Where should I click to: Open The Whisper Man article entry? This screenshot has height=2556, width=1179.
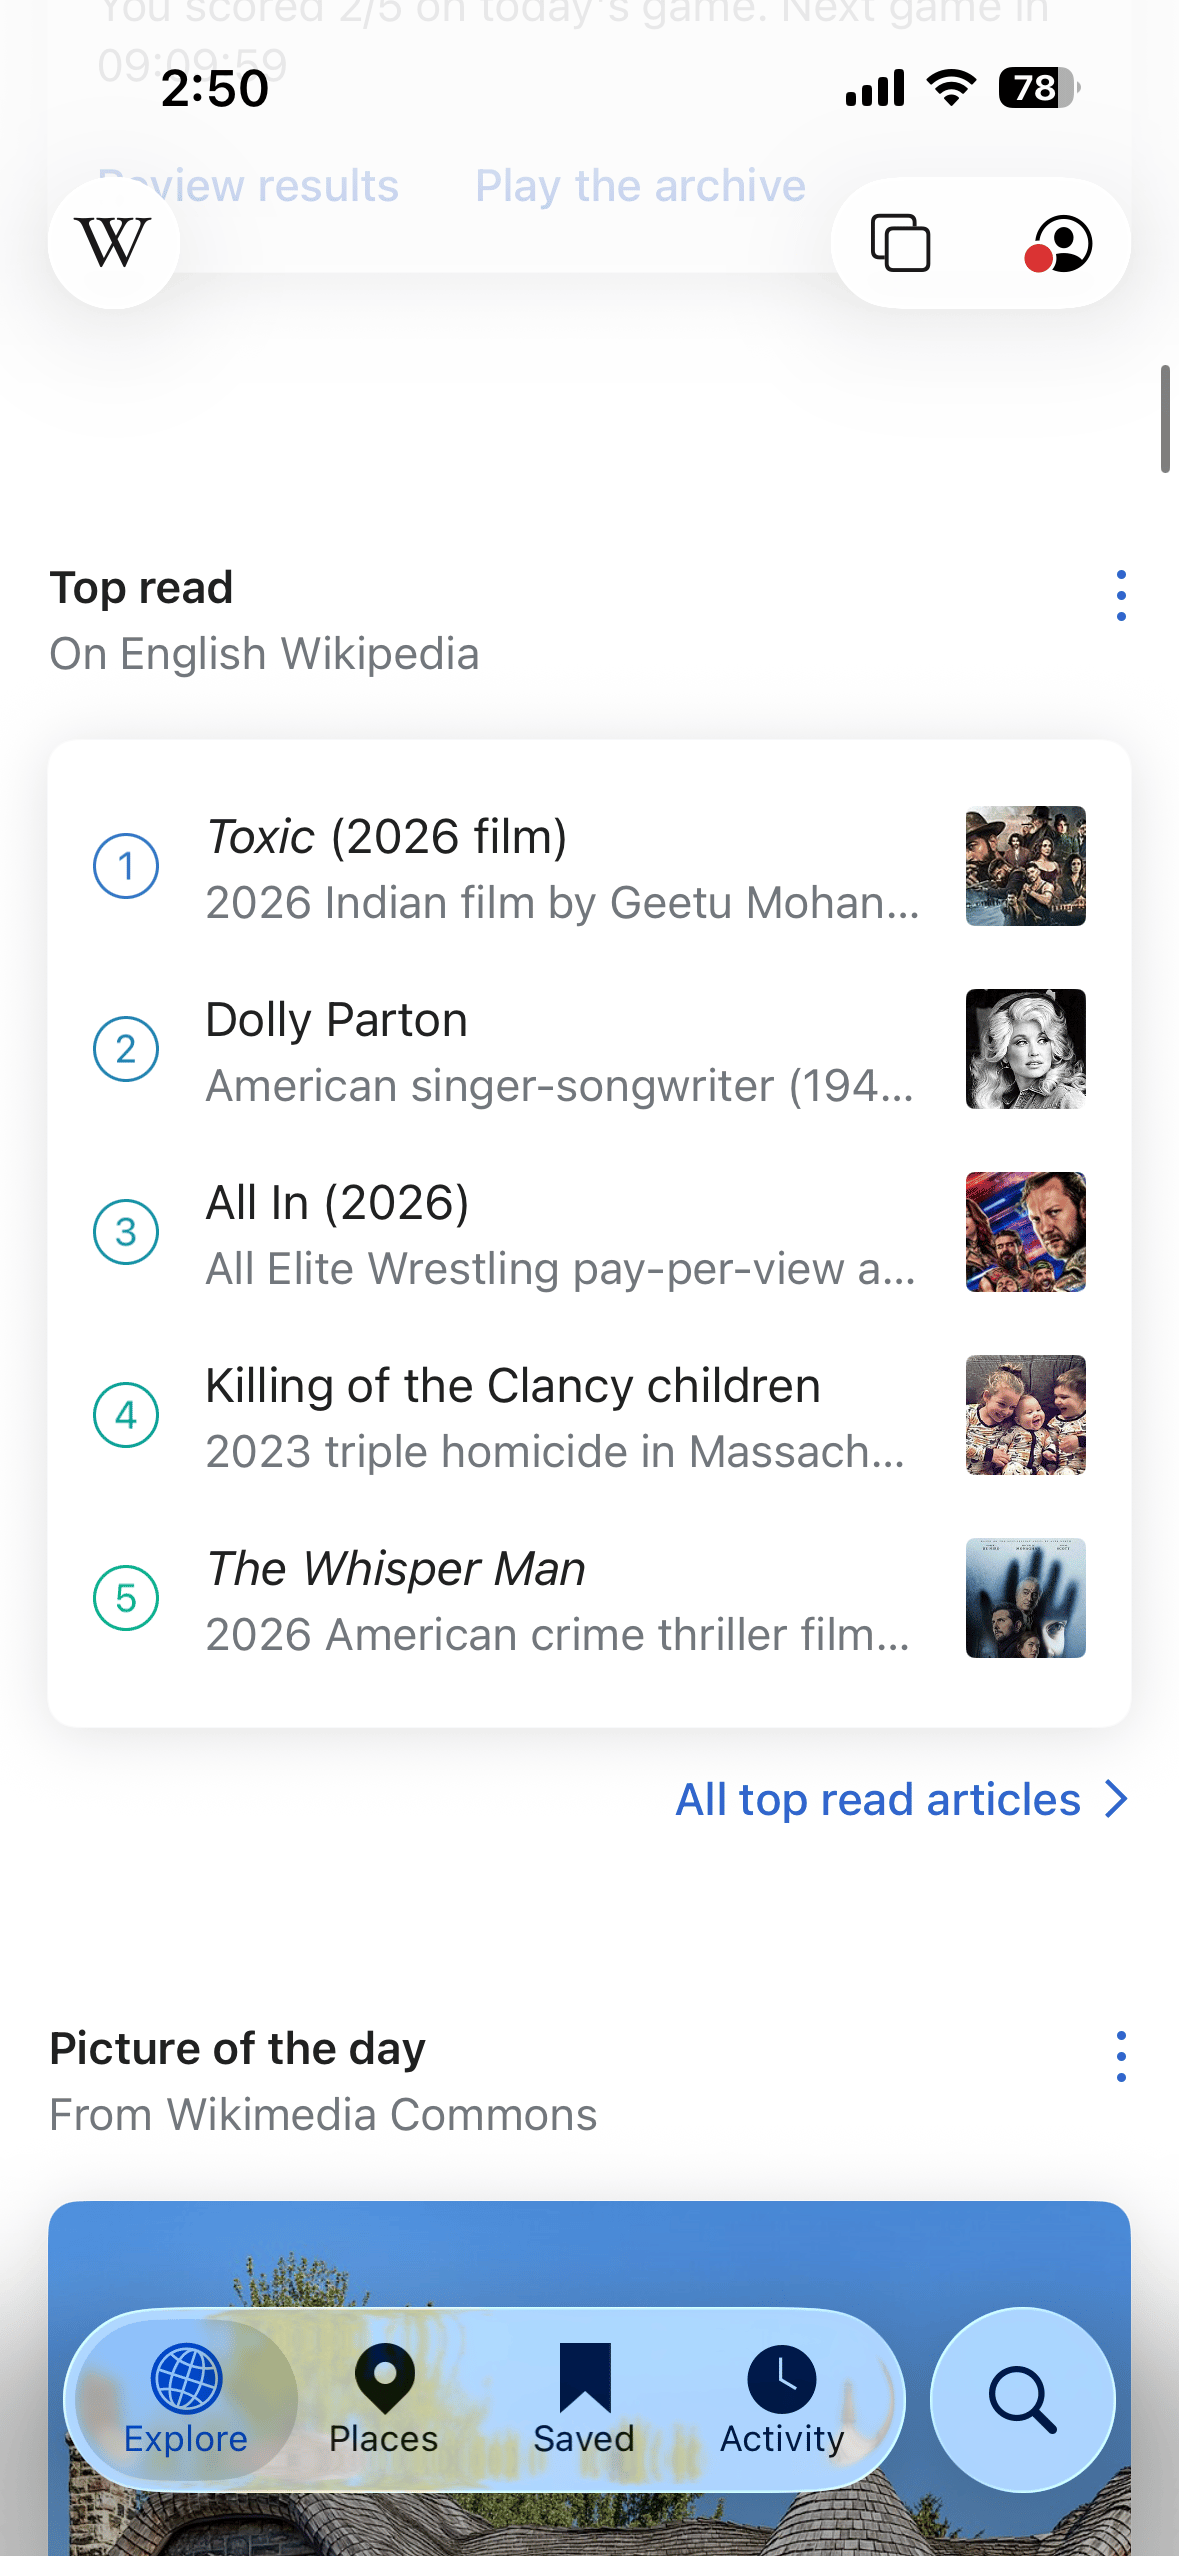point(590,1598)
